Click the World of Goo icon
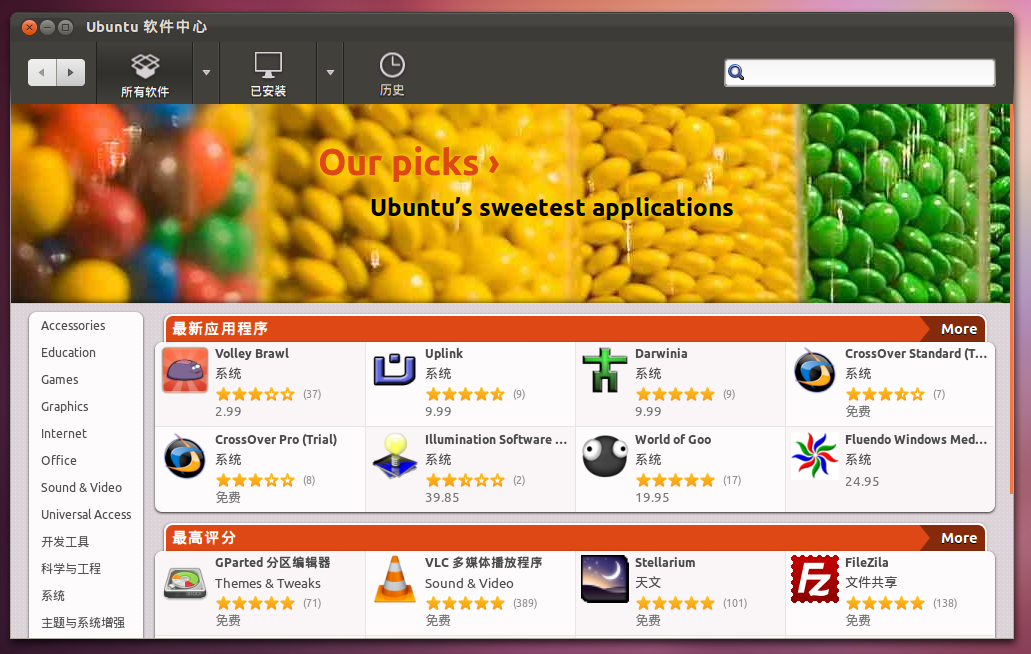1031x654 pixels. pos(604,456)
